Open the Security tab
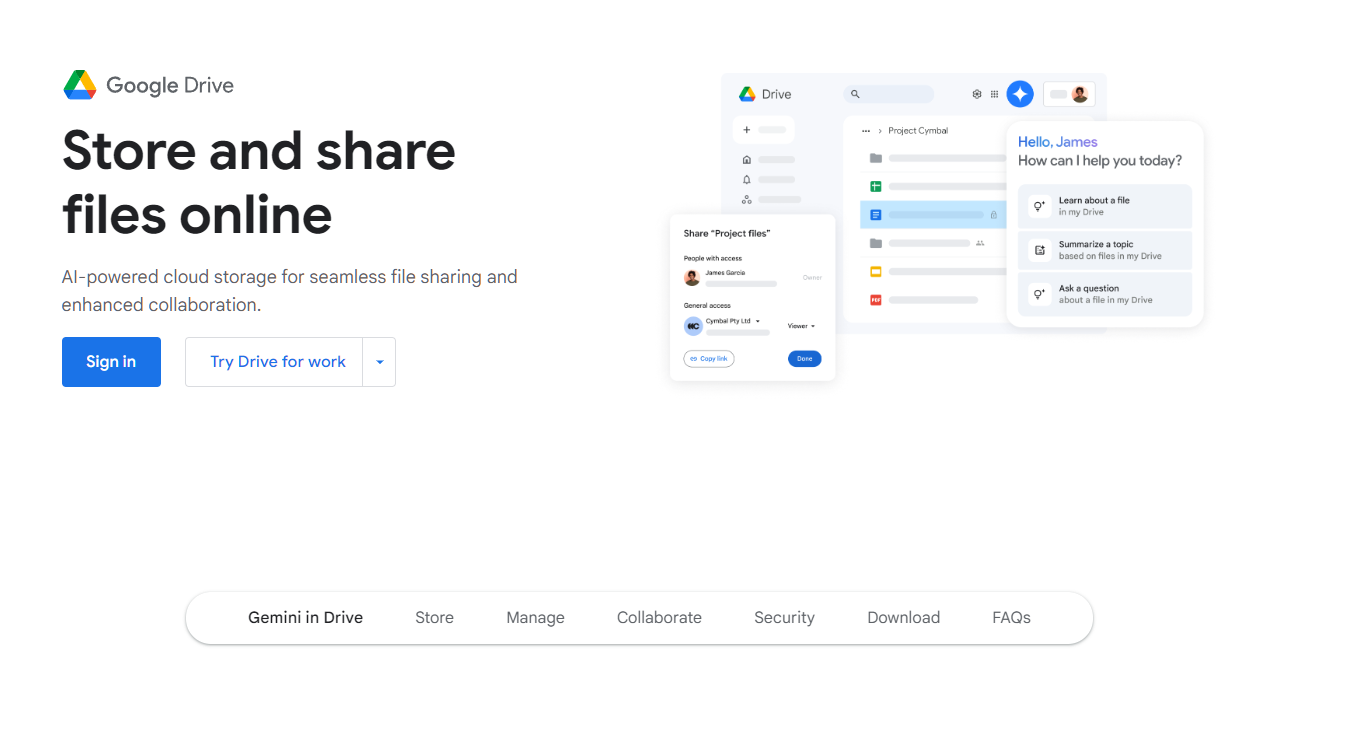The height and width of the screenshot is (742, 1349). [784, 618]
